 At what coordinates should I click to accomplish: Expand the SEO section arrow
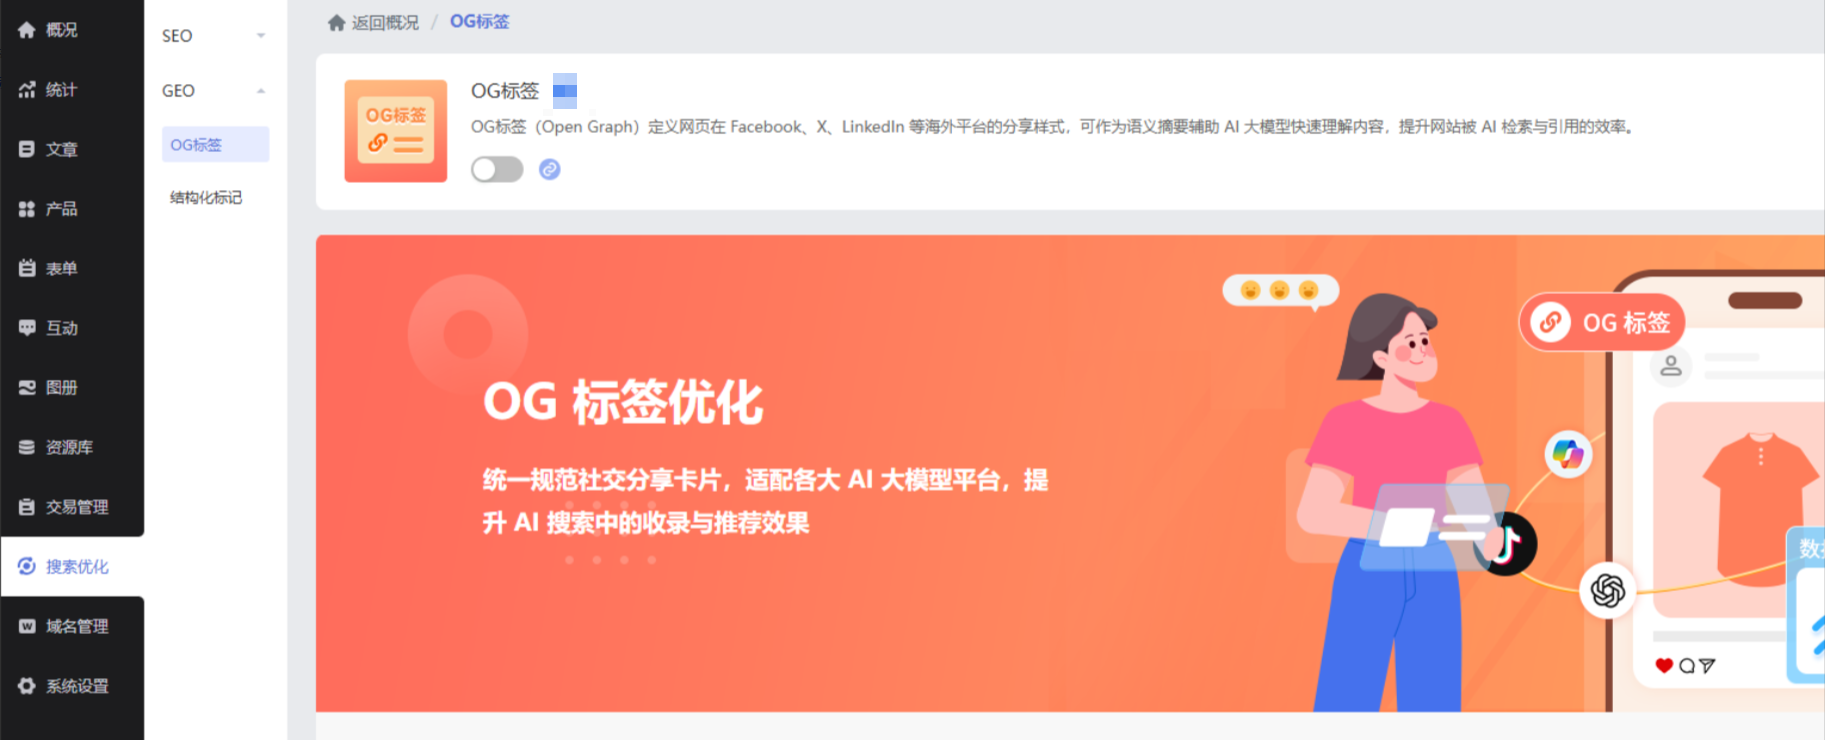click(x=261, y=36)
